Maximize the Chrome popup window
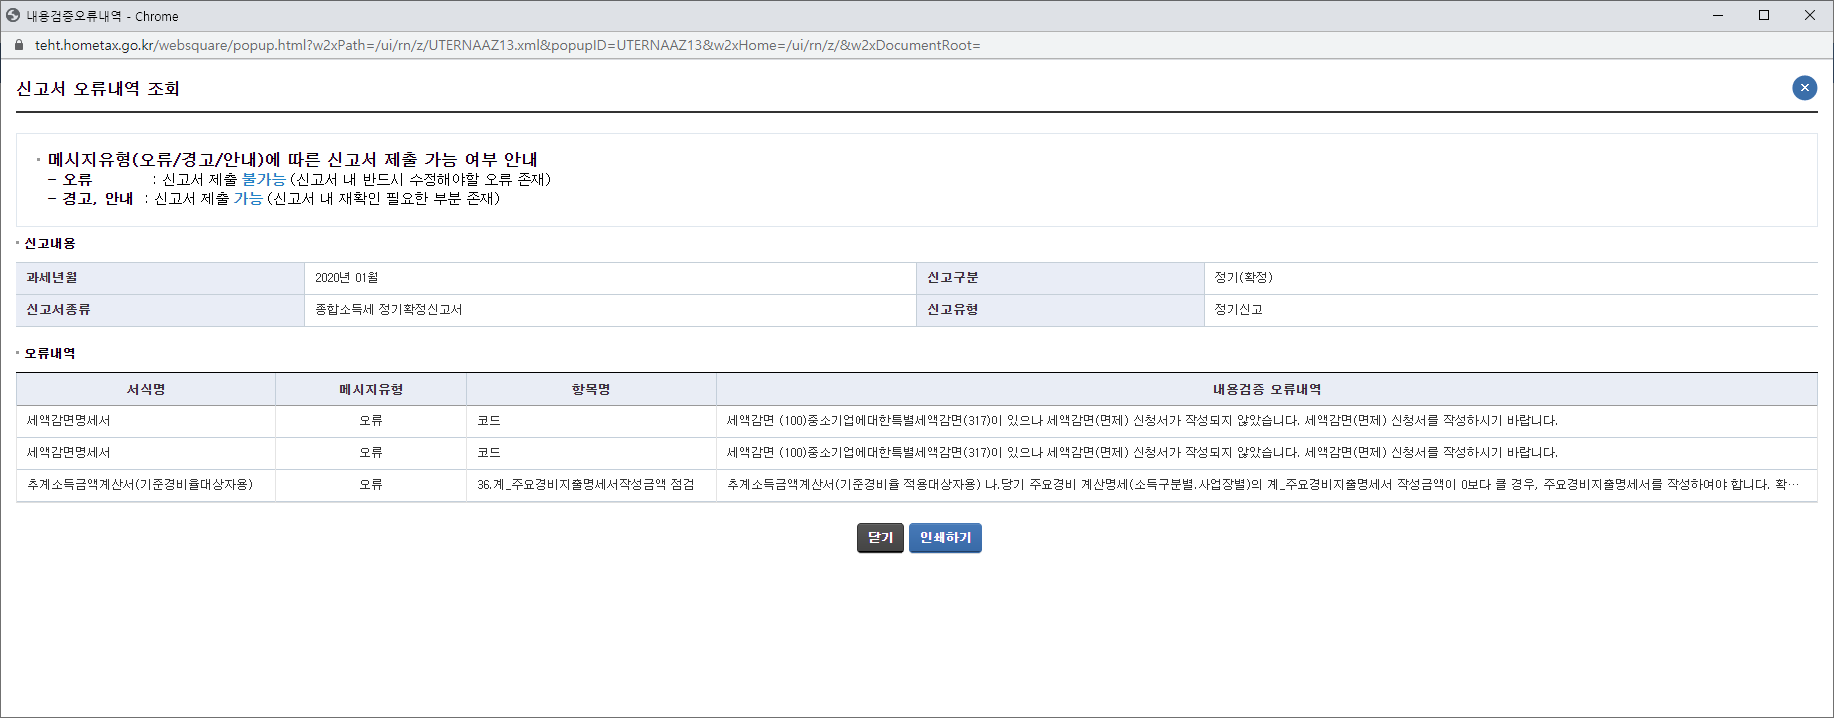The height and width of the screenshot is (718, 1834). tap(1764, 16)
